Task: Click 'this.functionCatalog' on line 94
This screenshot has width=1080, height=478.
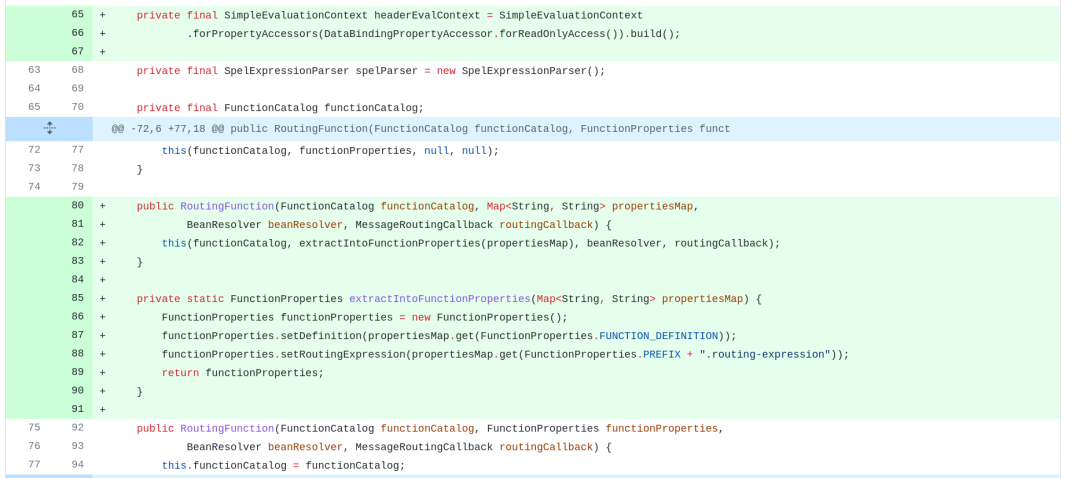Action: tap(224, 466)
